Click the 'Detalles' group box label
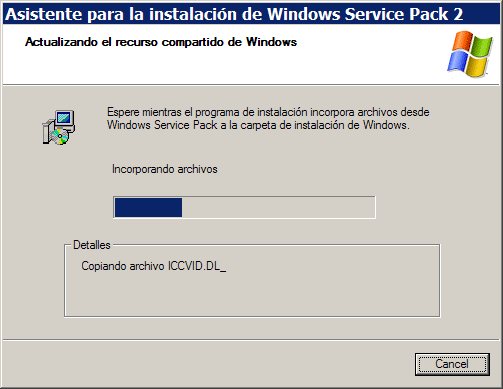The width and height of the screenshot is (503, 389). click(92, 245)
